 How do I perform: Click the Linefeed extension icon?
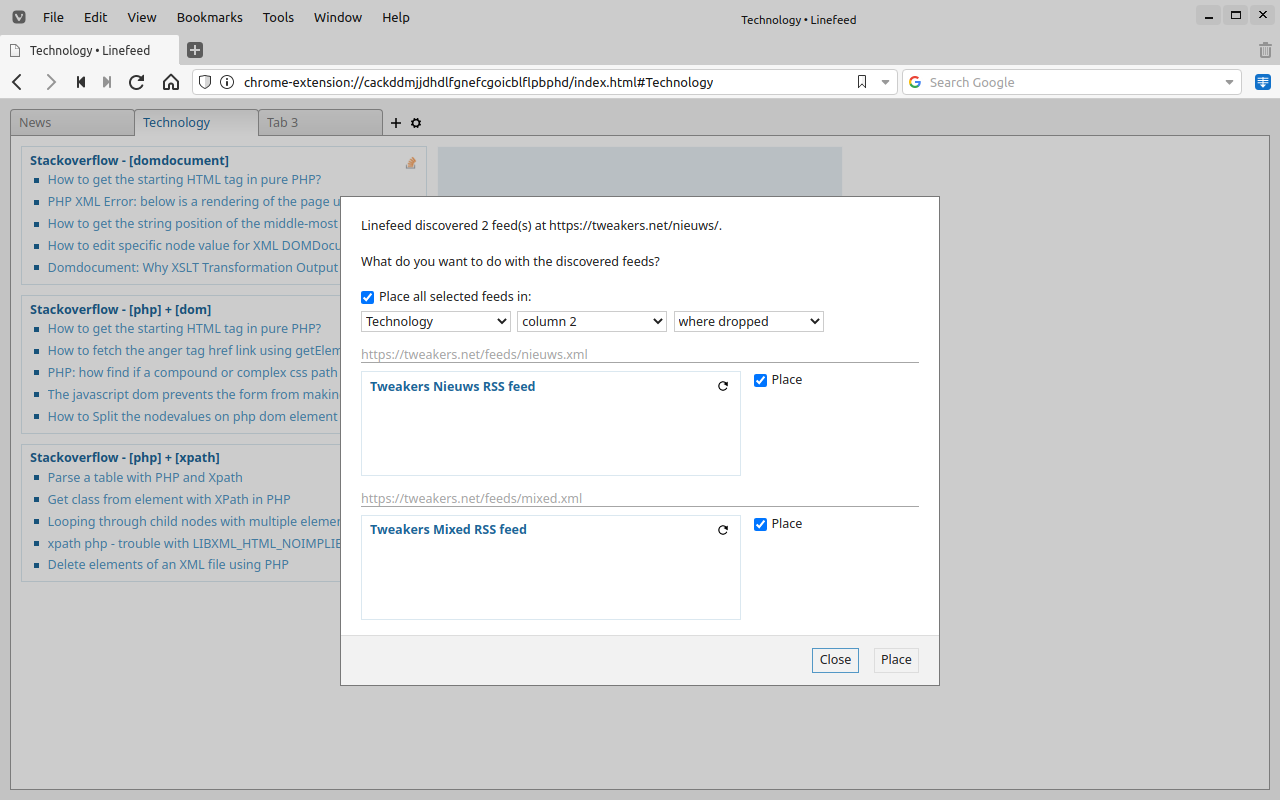[x=1263, y=82]
